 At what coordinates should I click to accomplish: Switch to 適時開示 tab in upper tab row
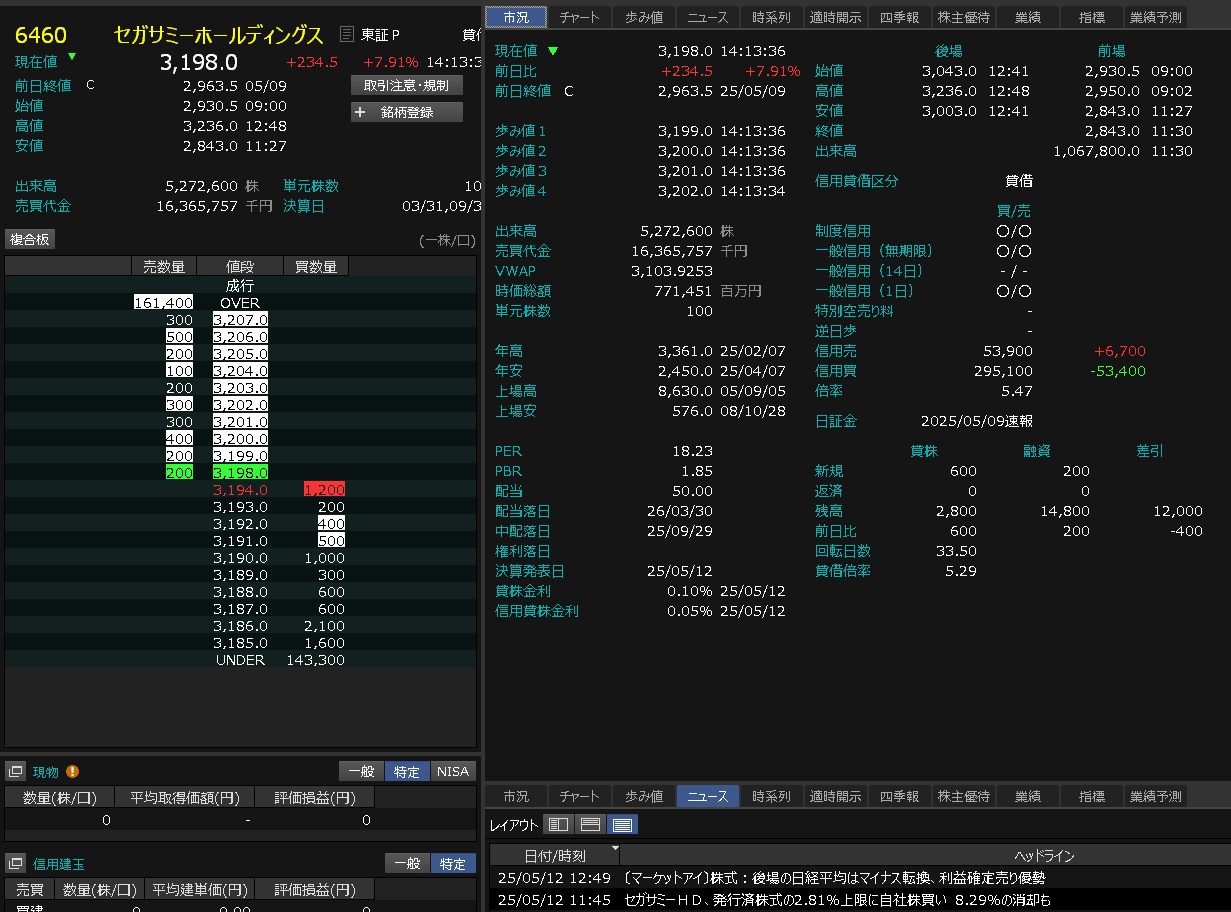coord(835,17)
